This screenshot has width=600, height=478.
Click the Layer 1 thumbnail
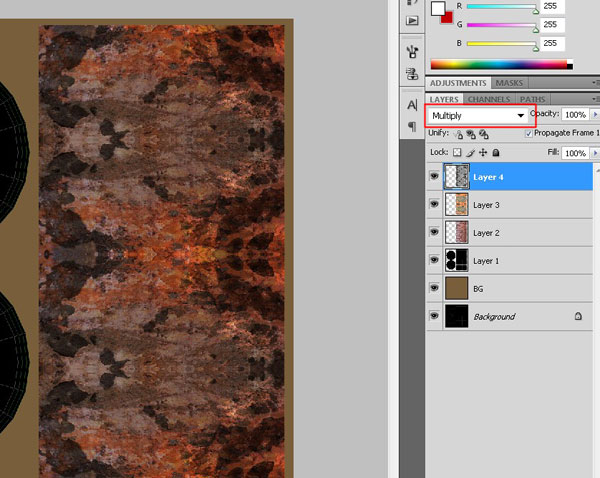point(456,260)
